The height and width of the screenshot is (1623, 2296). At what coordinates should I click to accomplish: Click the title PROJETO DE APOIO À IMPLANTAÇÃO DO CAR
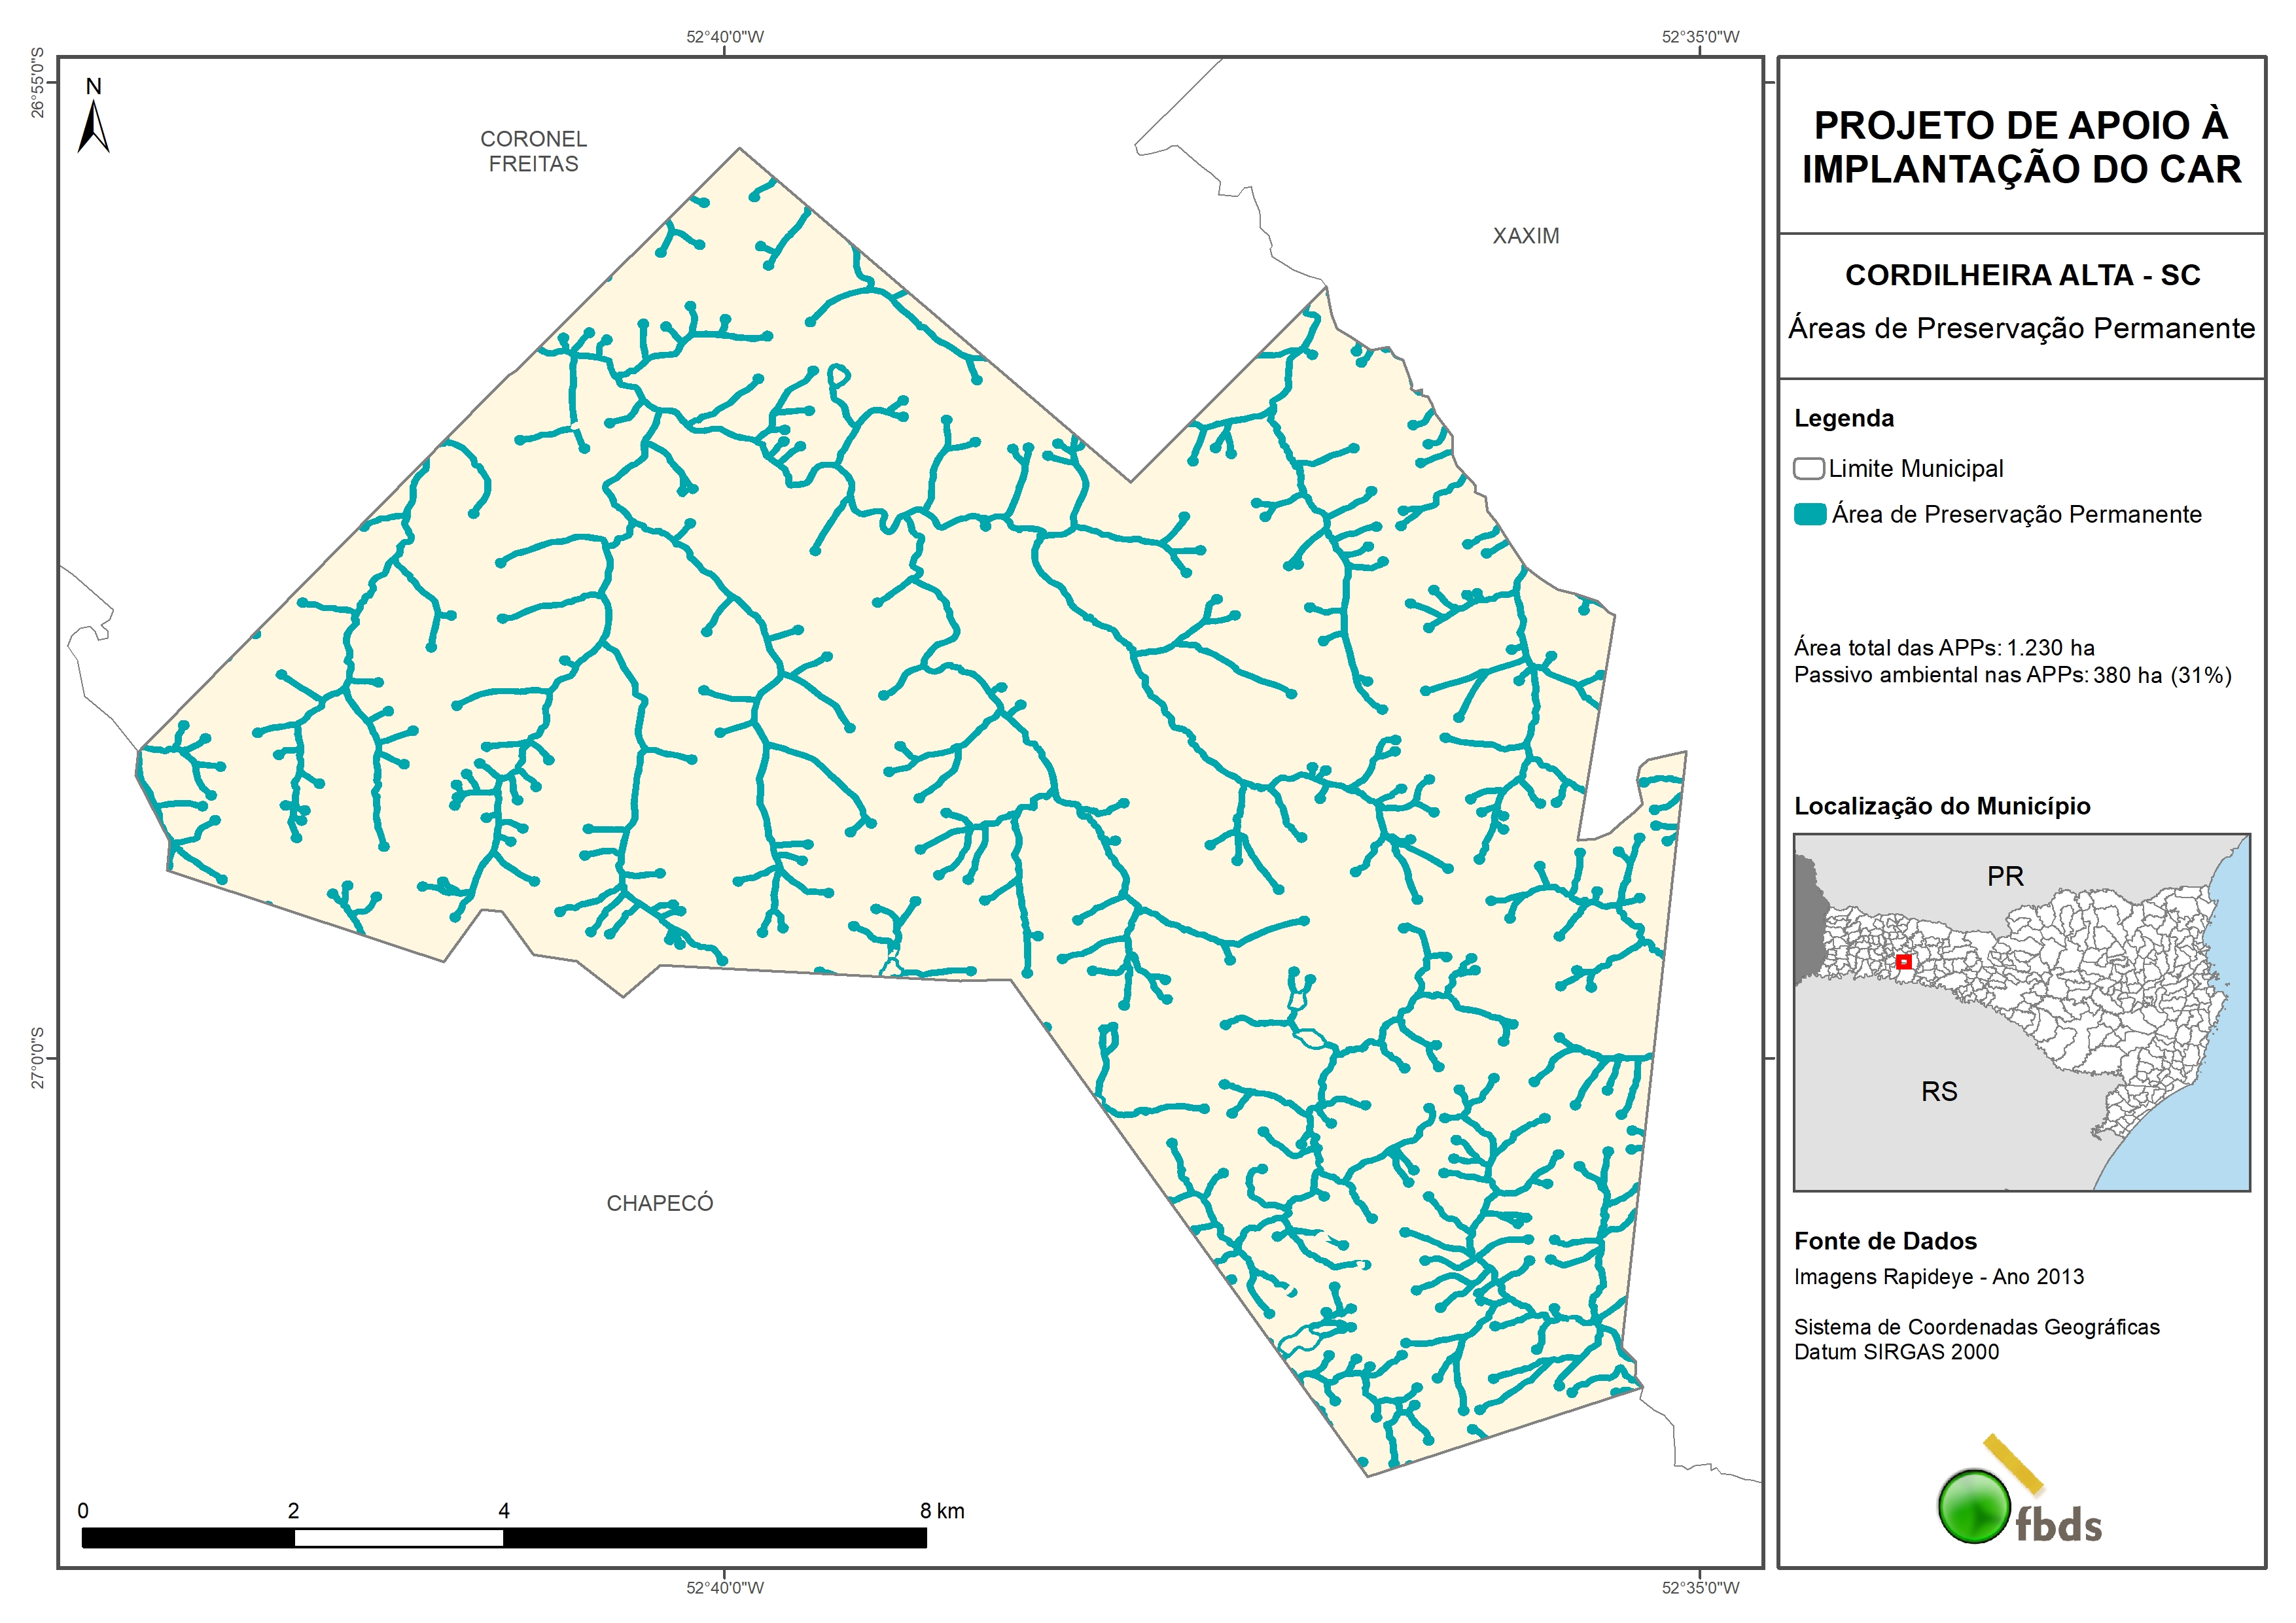pos(2021,147)
